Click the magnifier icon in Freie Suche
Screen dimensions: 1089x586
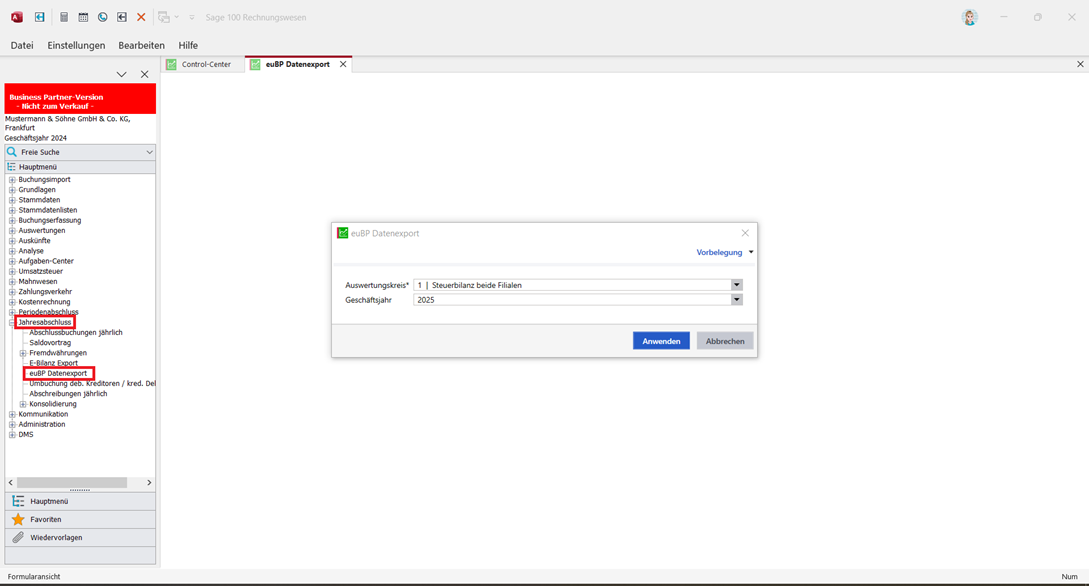click(x=12, y=152)
